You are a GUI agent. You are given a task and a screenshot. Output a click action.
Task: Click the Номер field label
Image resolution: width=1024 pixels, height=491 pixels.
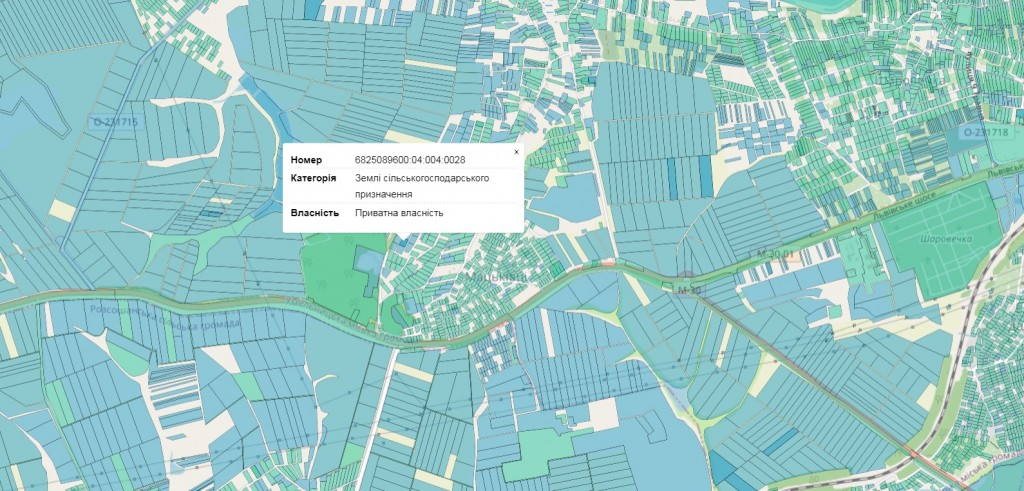pos(306,160)
